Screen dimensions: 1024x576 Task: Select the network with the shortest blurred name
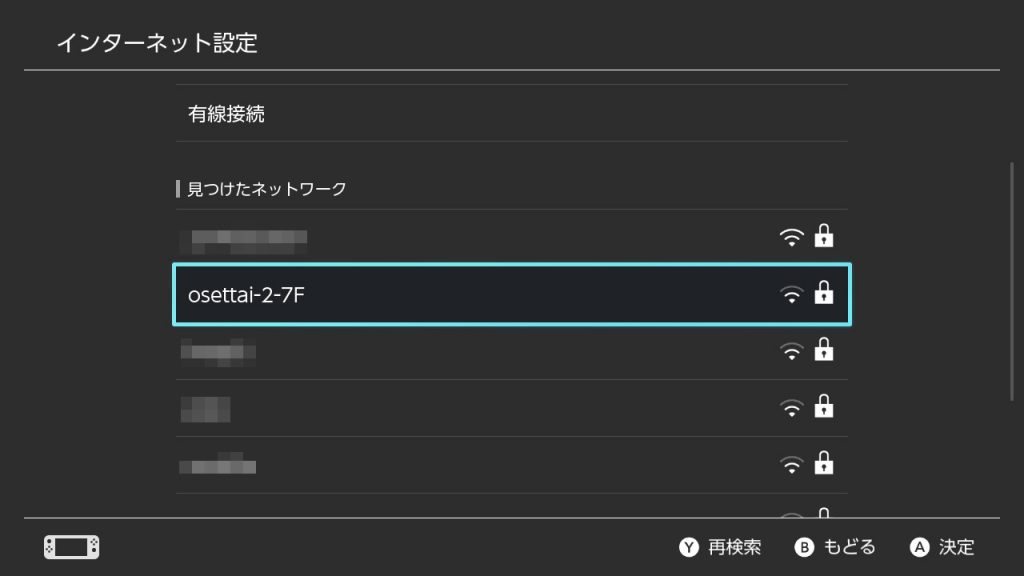tap(512, 408)
